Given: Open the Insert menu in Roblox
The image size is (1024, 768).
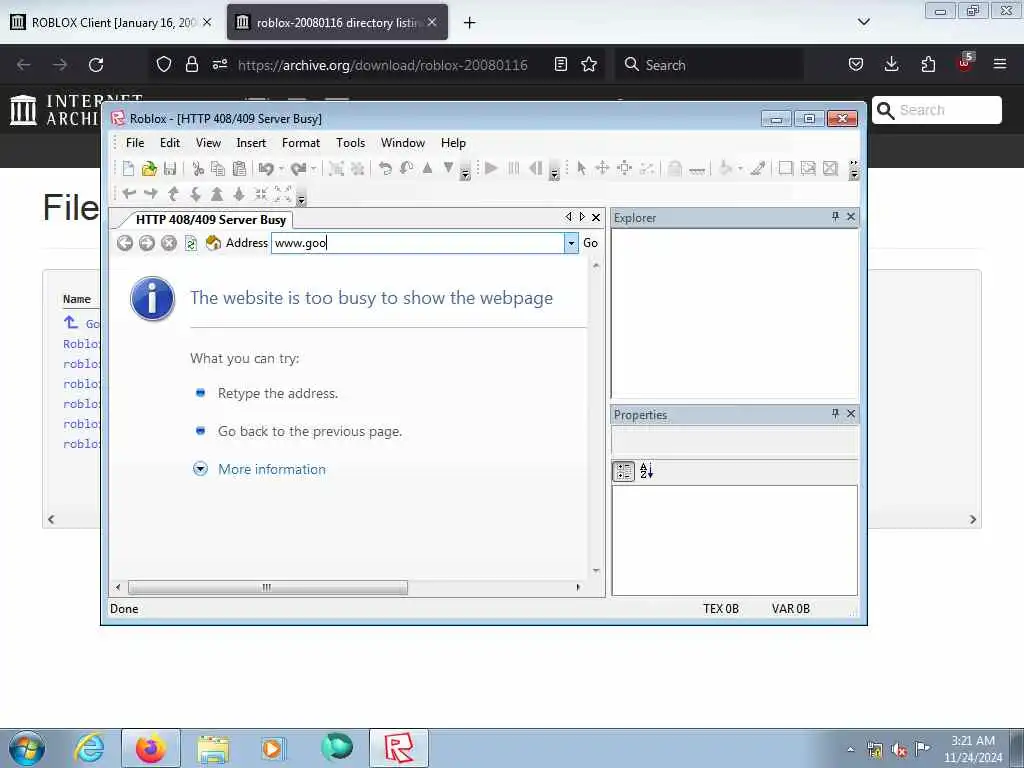Looking at the screenshot, I should [x=251, y=142].
